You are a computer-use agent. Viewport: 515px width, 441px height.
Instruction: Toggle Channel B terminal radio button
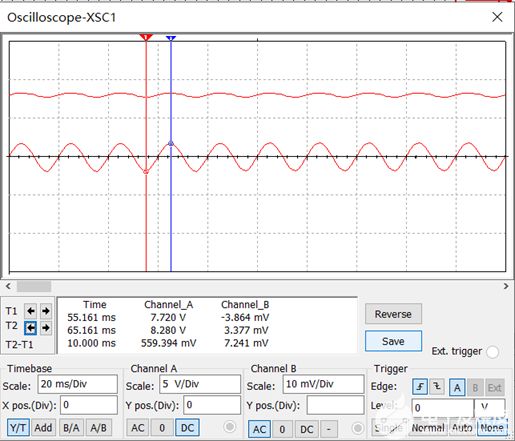coord(357,428)
